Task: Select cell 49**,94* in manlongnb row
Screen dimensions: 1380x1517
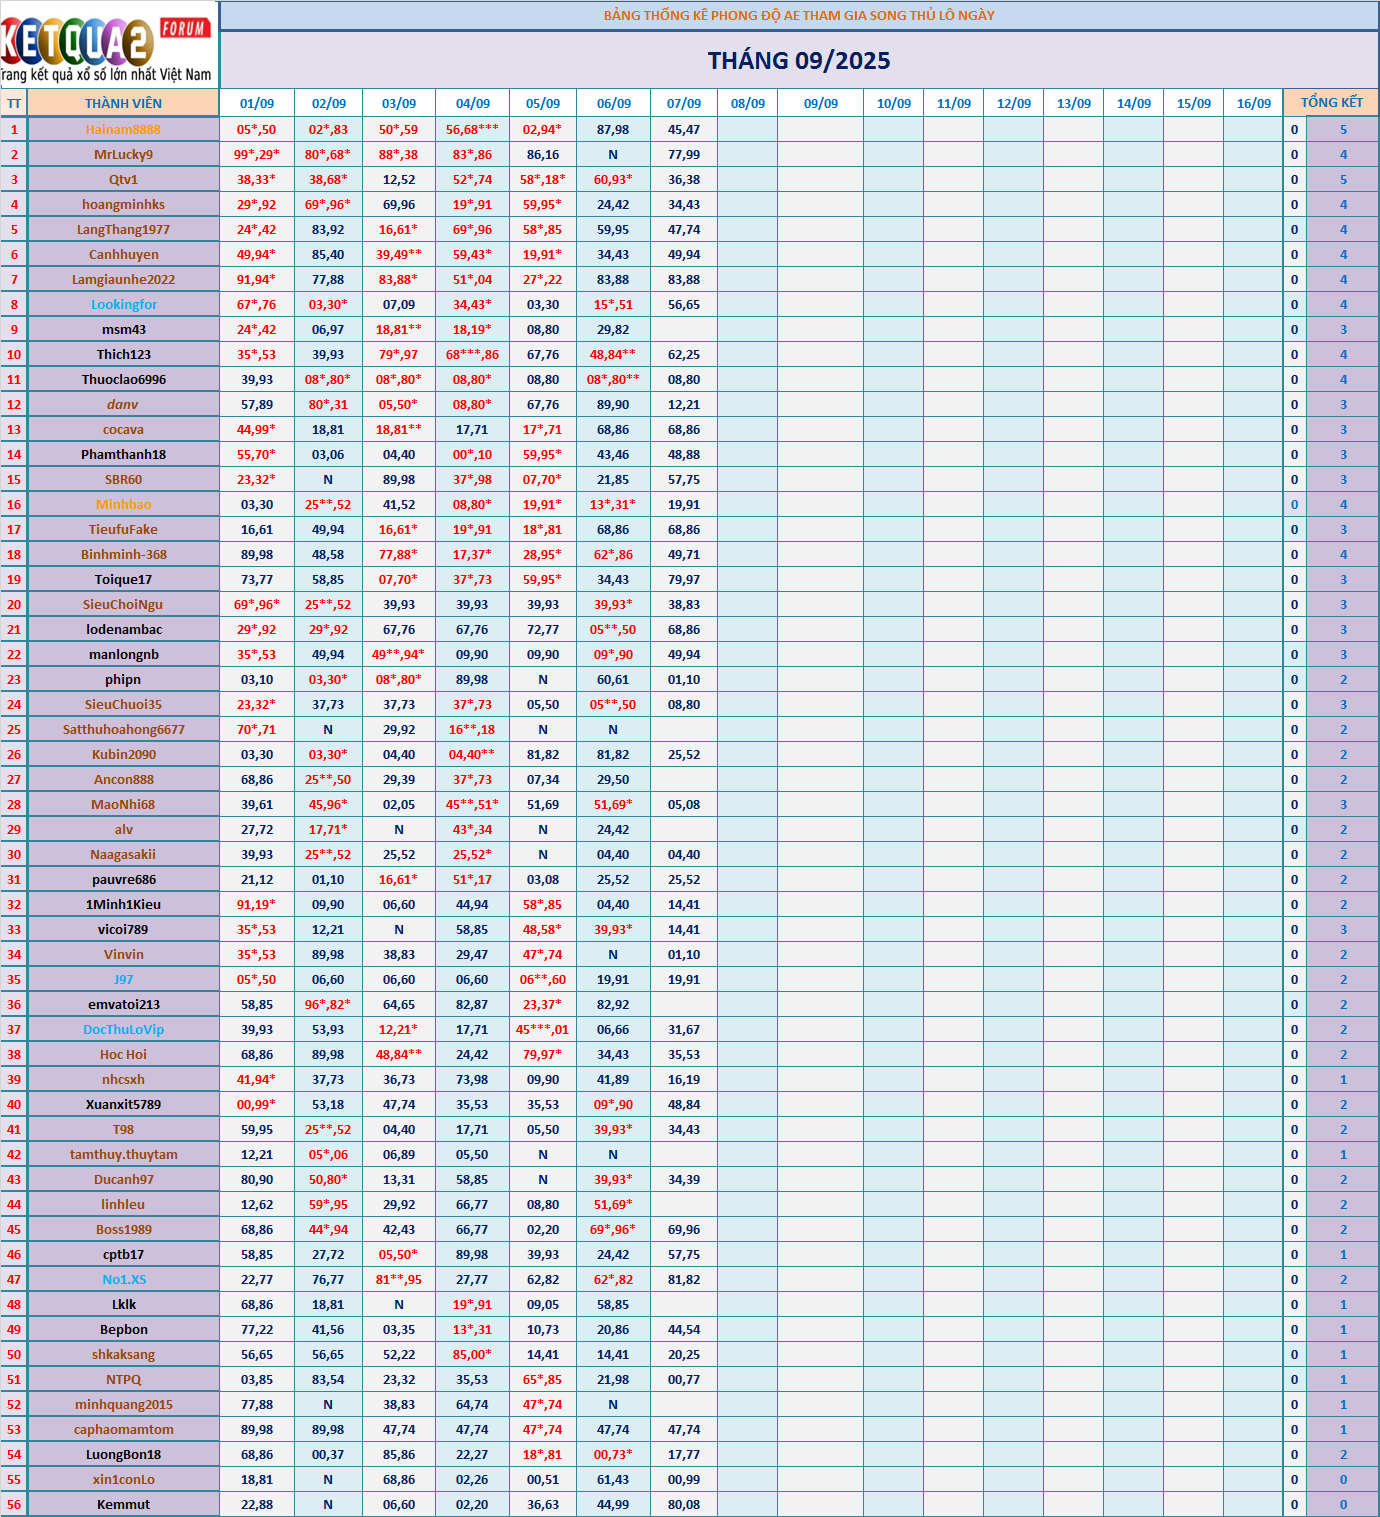Action: (399, 654)
